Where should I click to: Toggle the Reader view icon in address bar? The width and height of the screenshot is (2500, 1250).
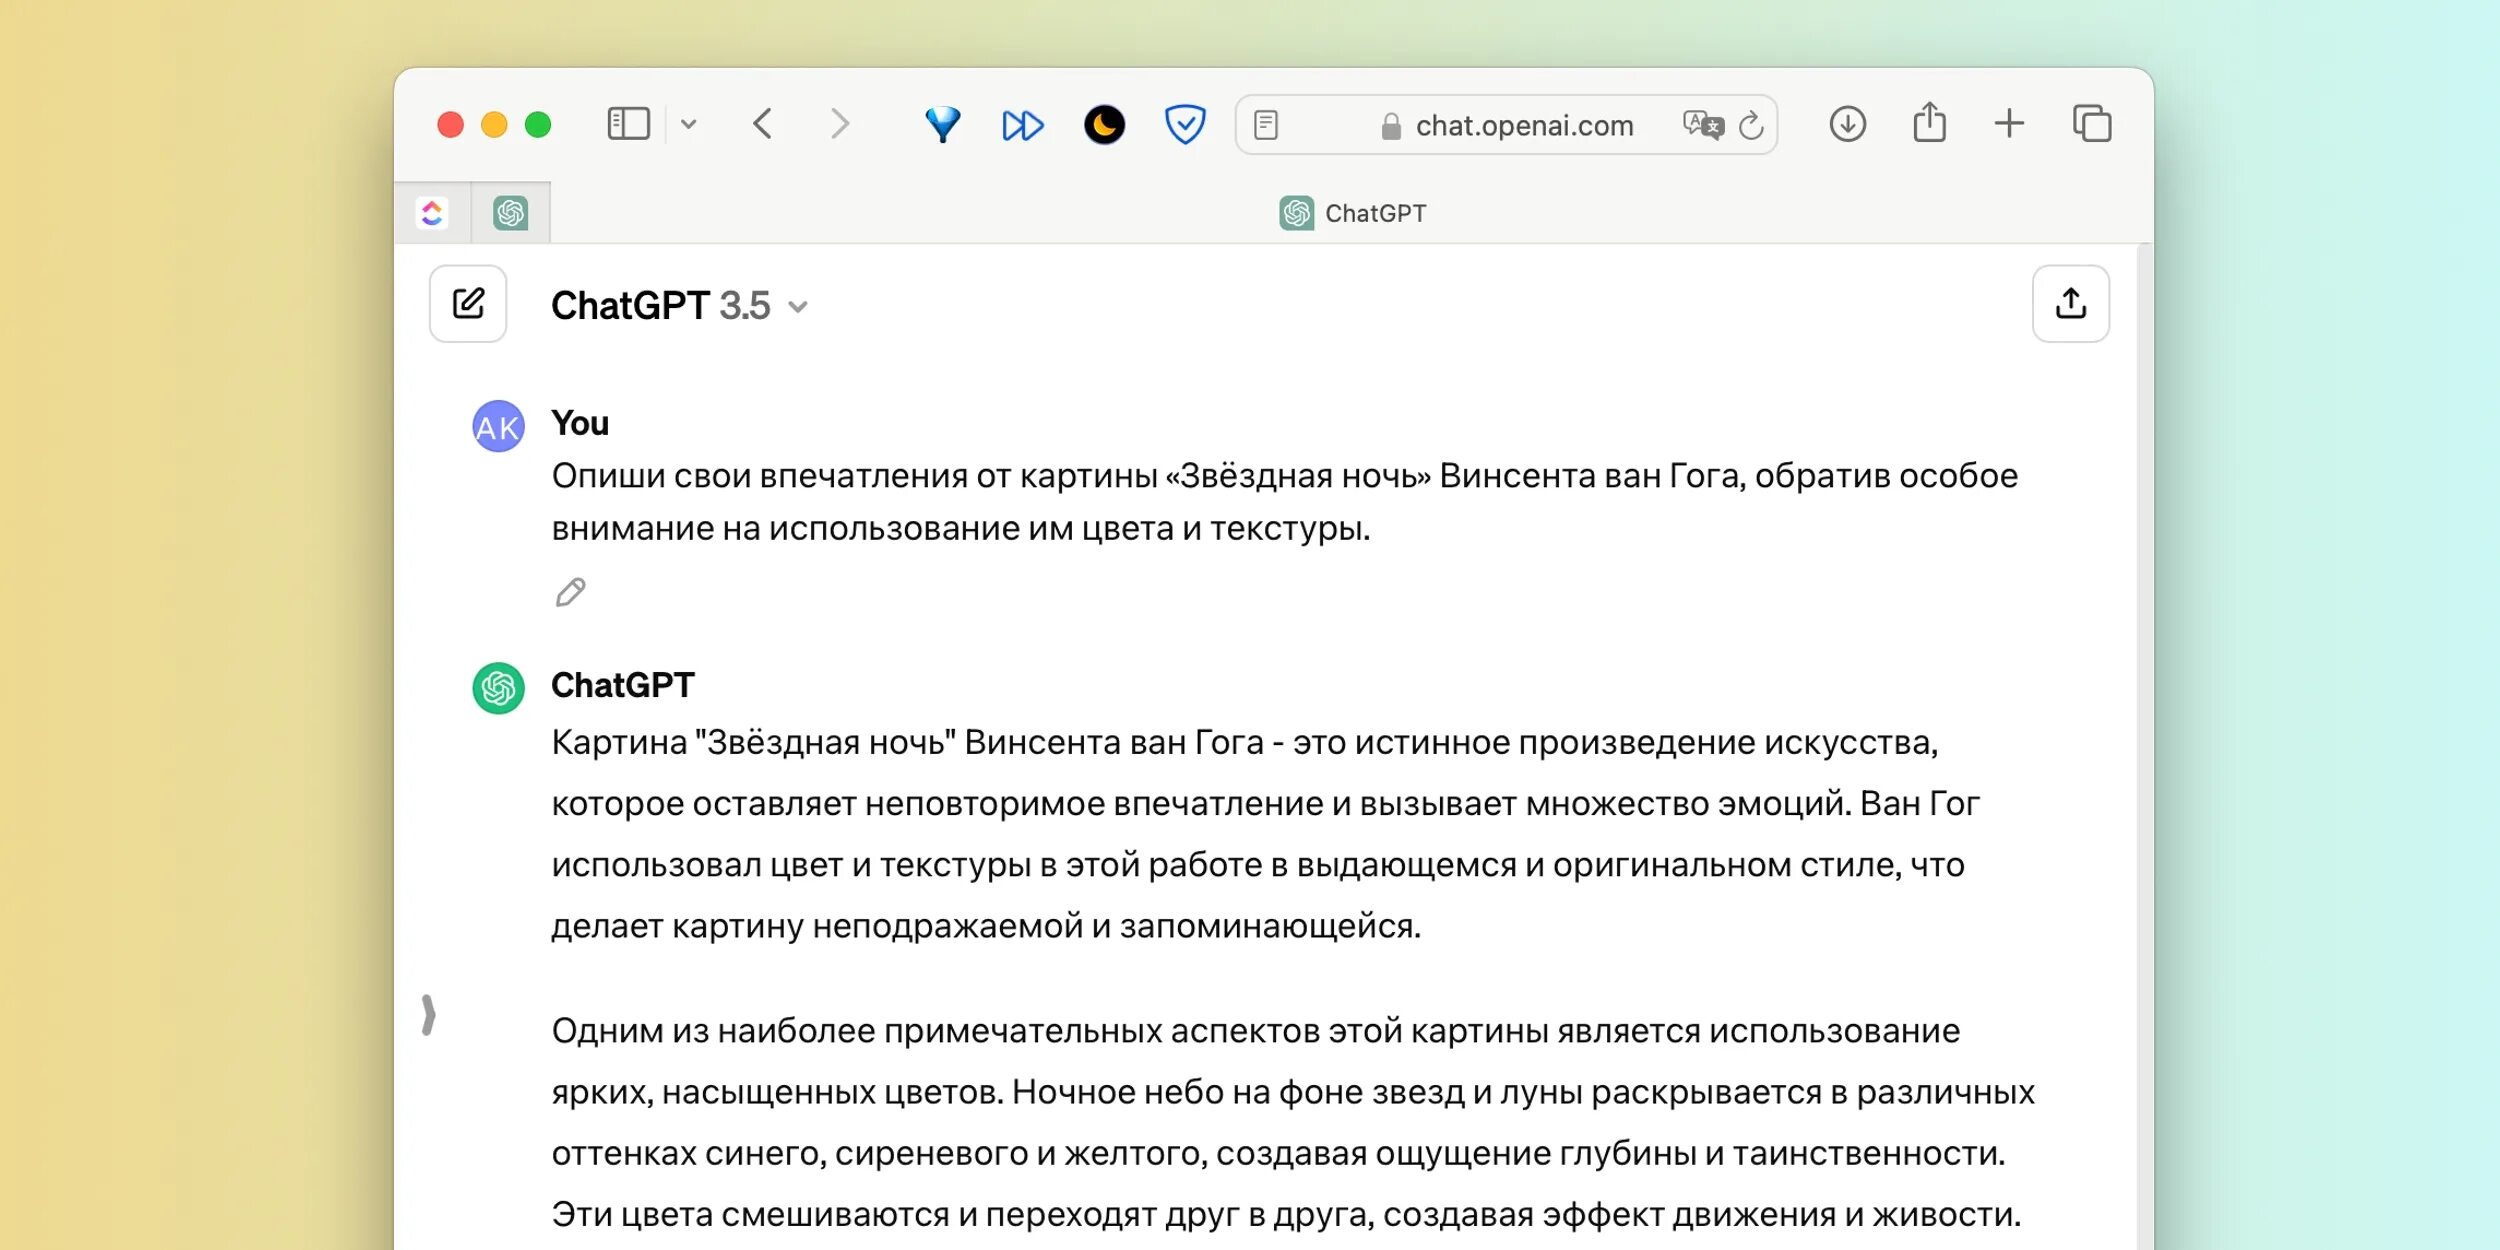point(1266,125)
